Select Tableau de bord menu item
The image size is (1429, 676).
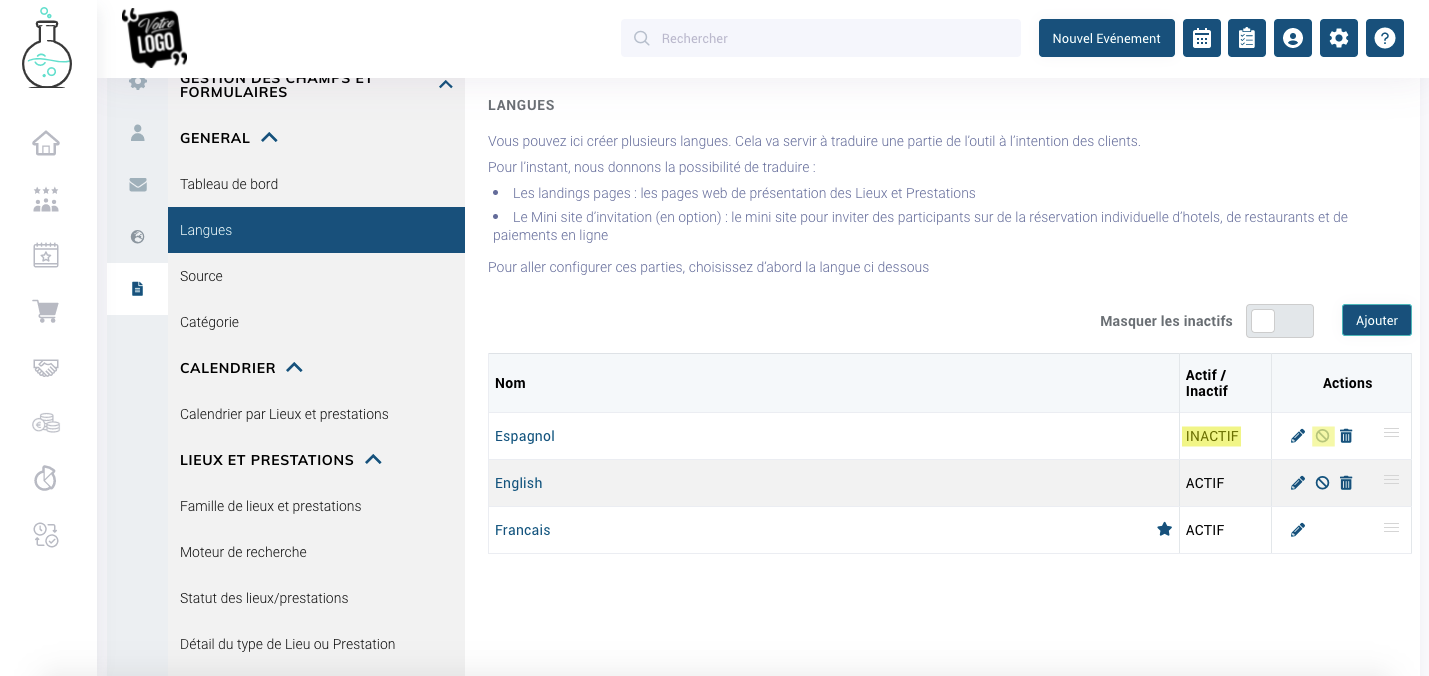(x=229, y=184)
